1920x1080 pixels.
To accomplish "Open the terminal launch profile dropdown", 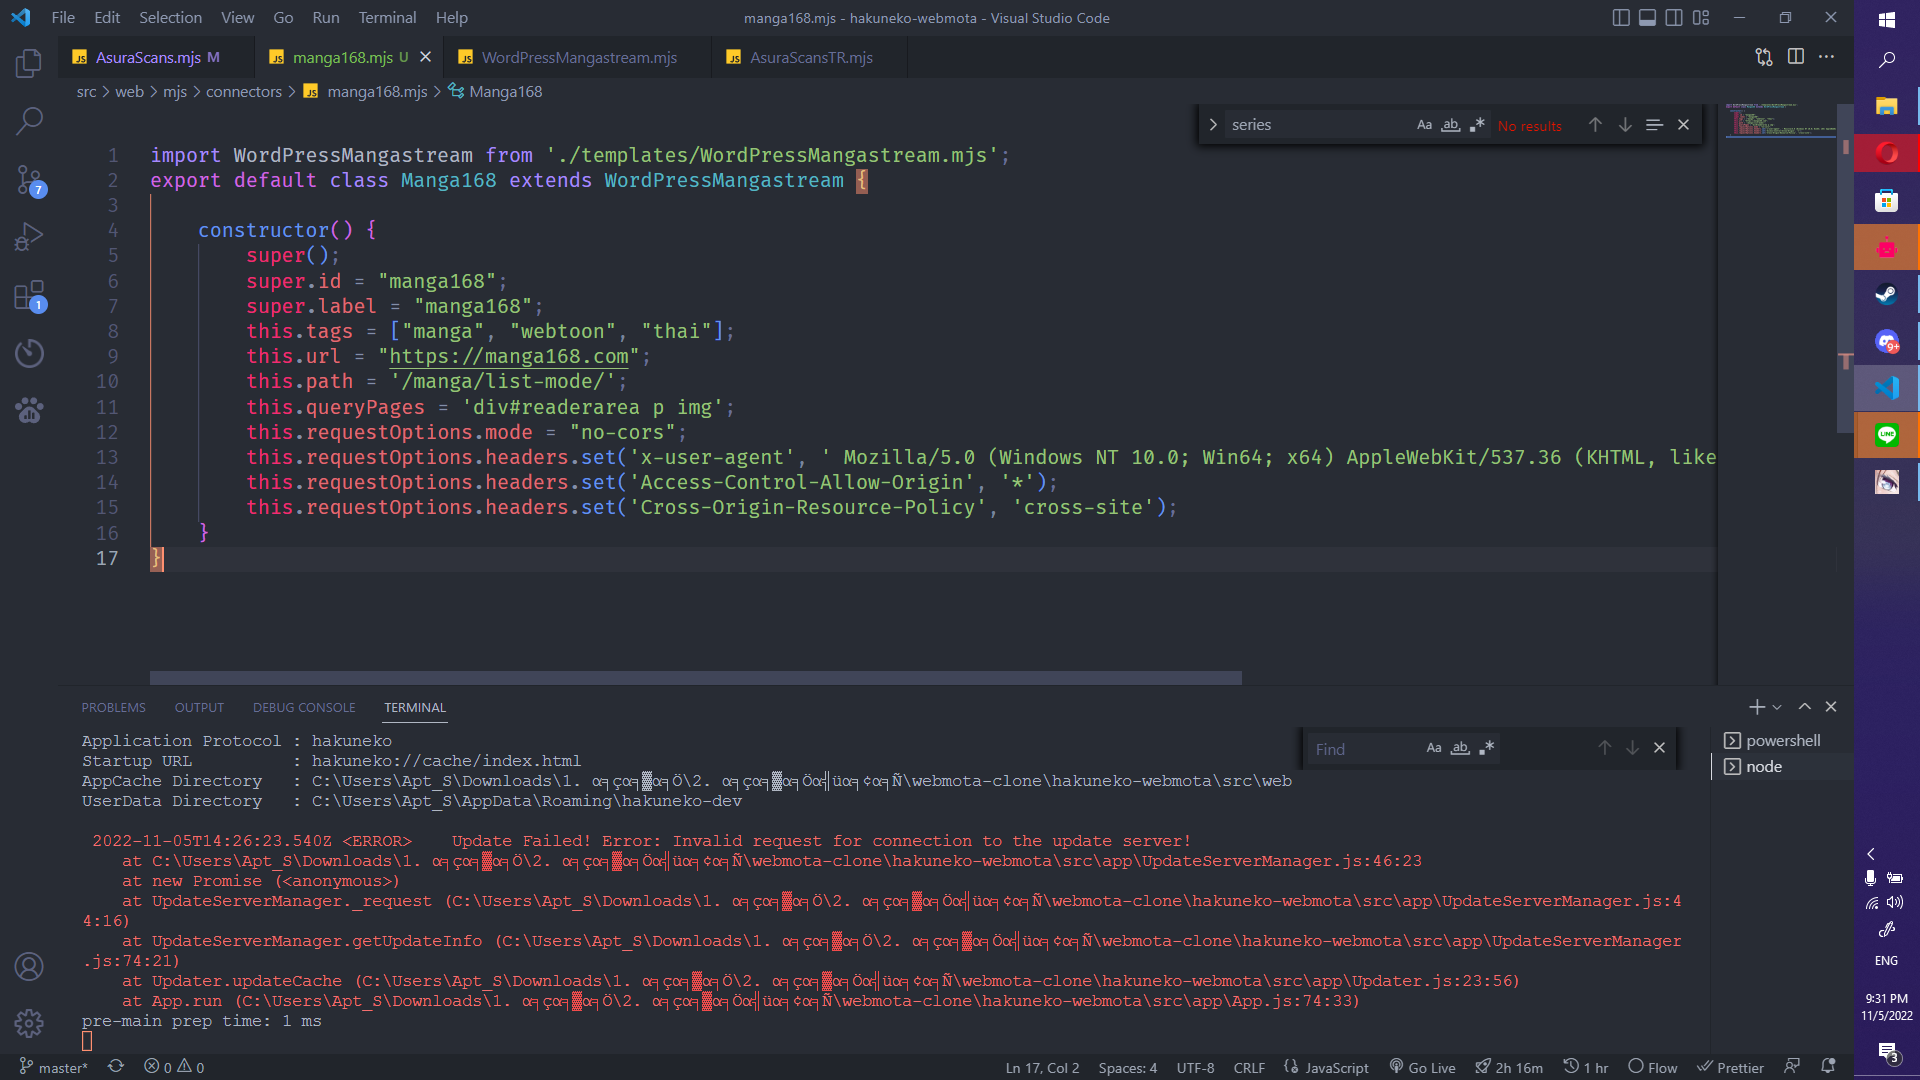I will pos(1777,707).
